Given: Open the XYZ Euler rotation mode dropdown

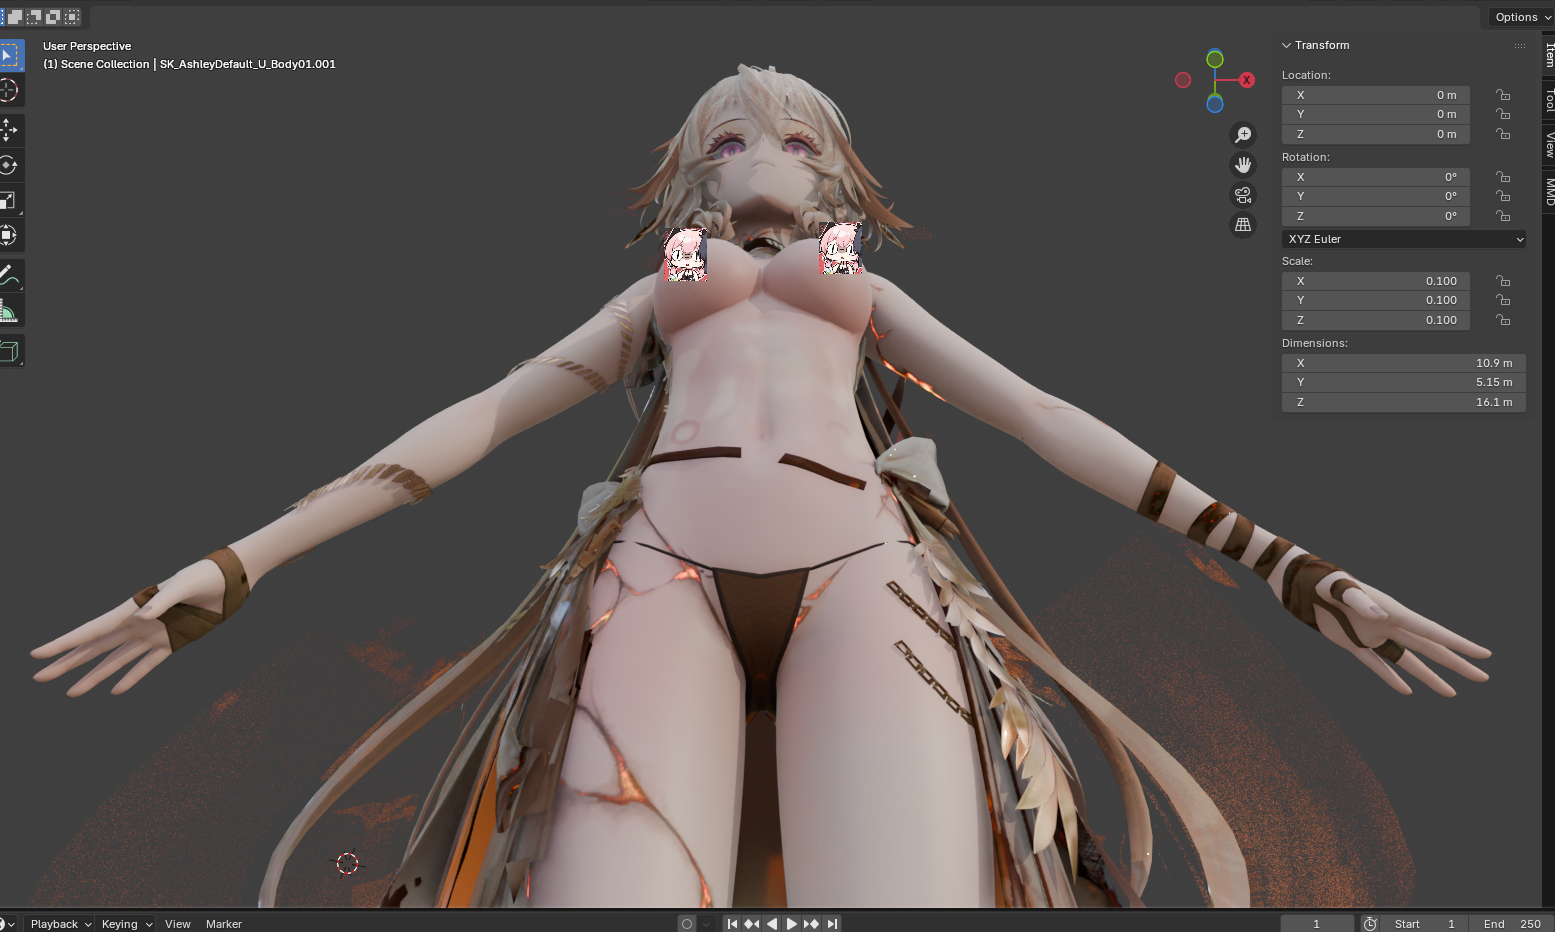Looking at the screenshot, I should [1404, 239].
